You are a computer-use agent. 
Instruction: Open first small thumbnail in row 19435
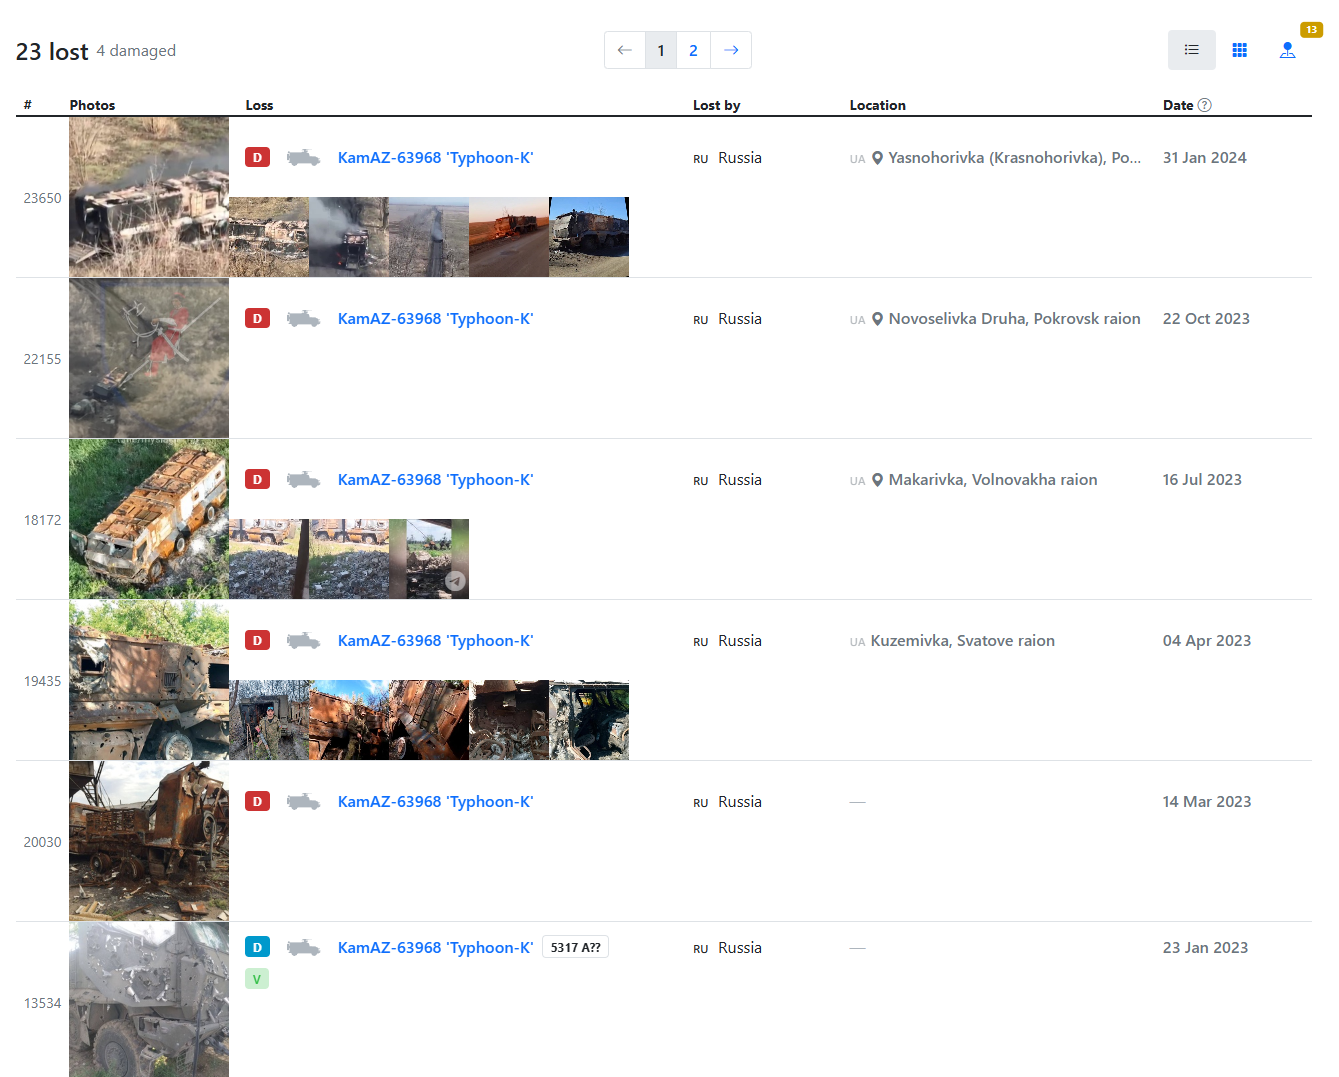[269, 720]
